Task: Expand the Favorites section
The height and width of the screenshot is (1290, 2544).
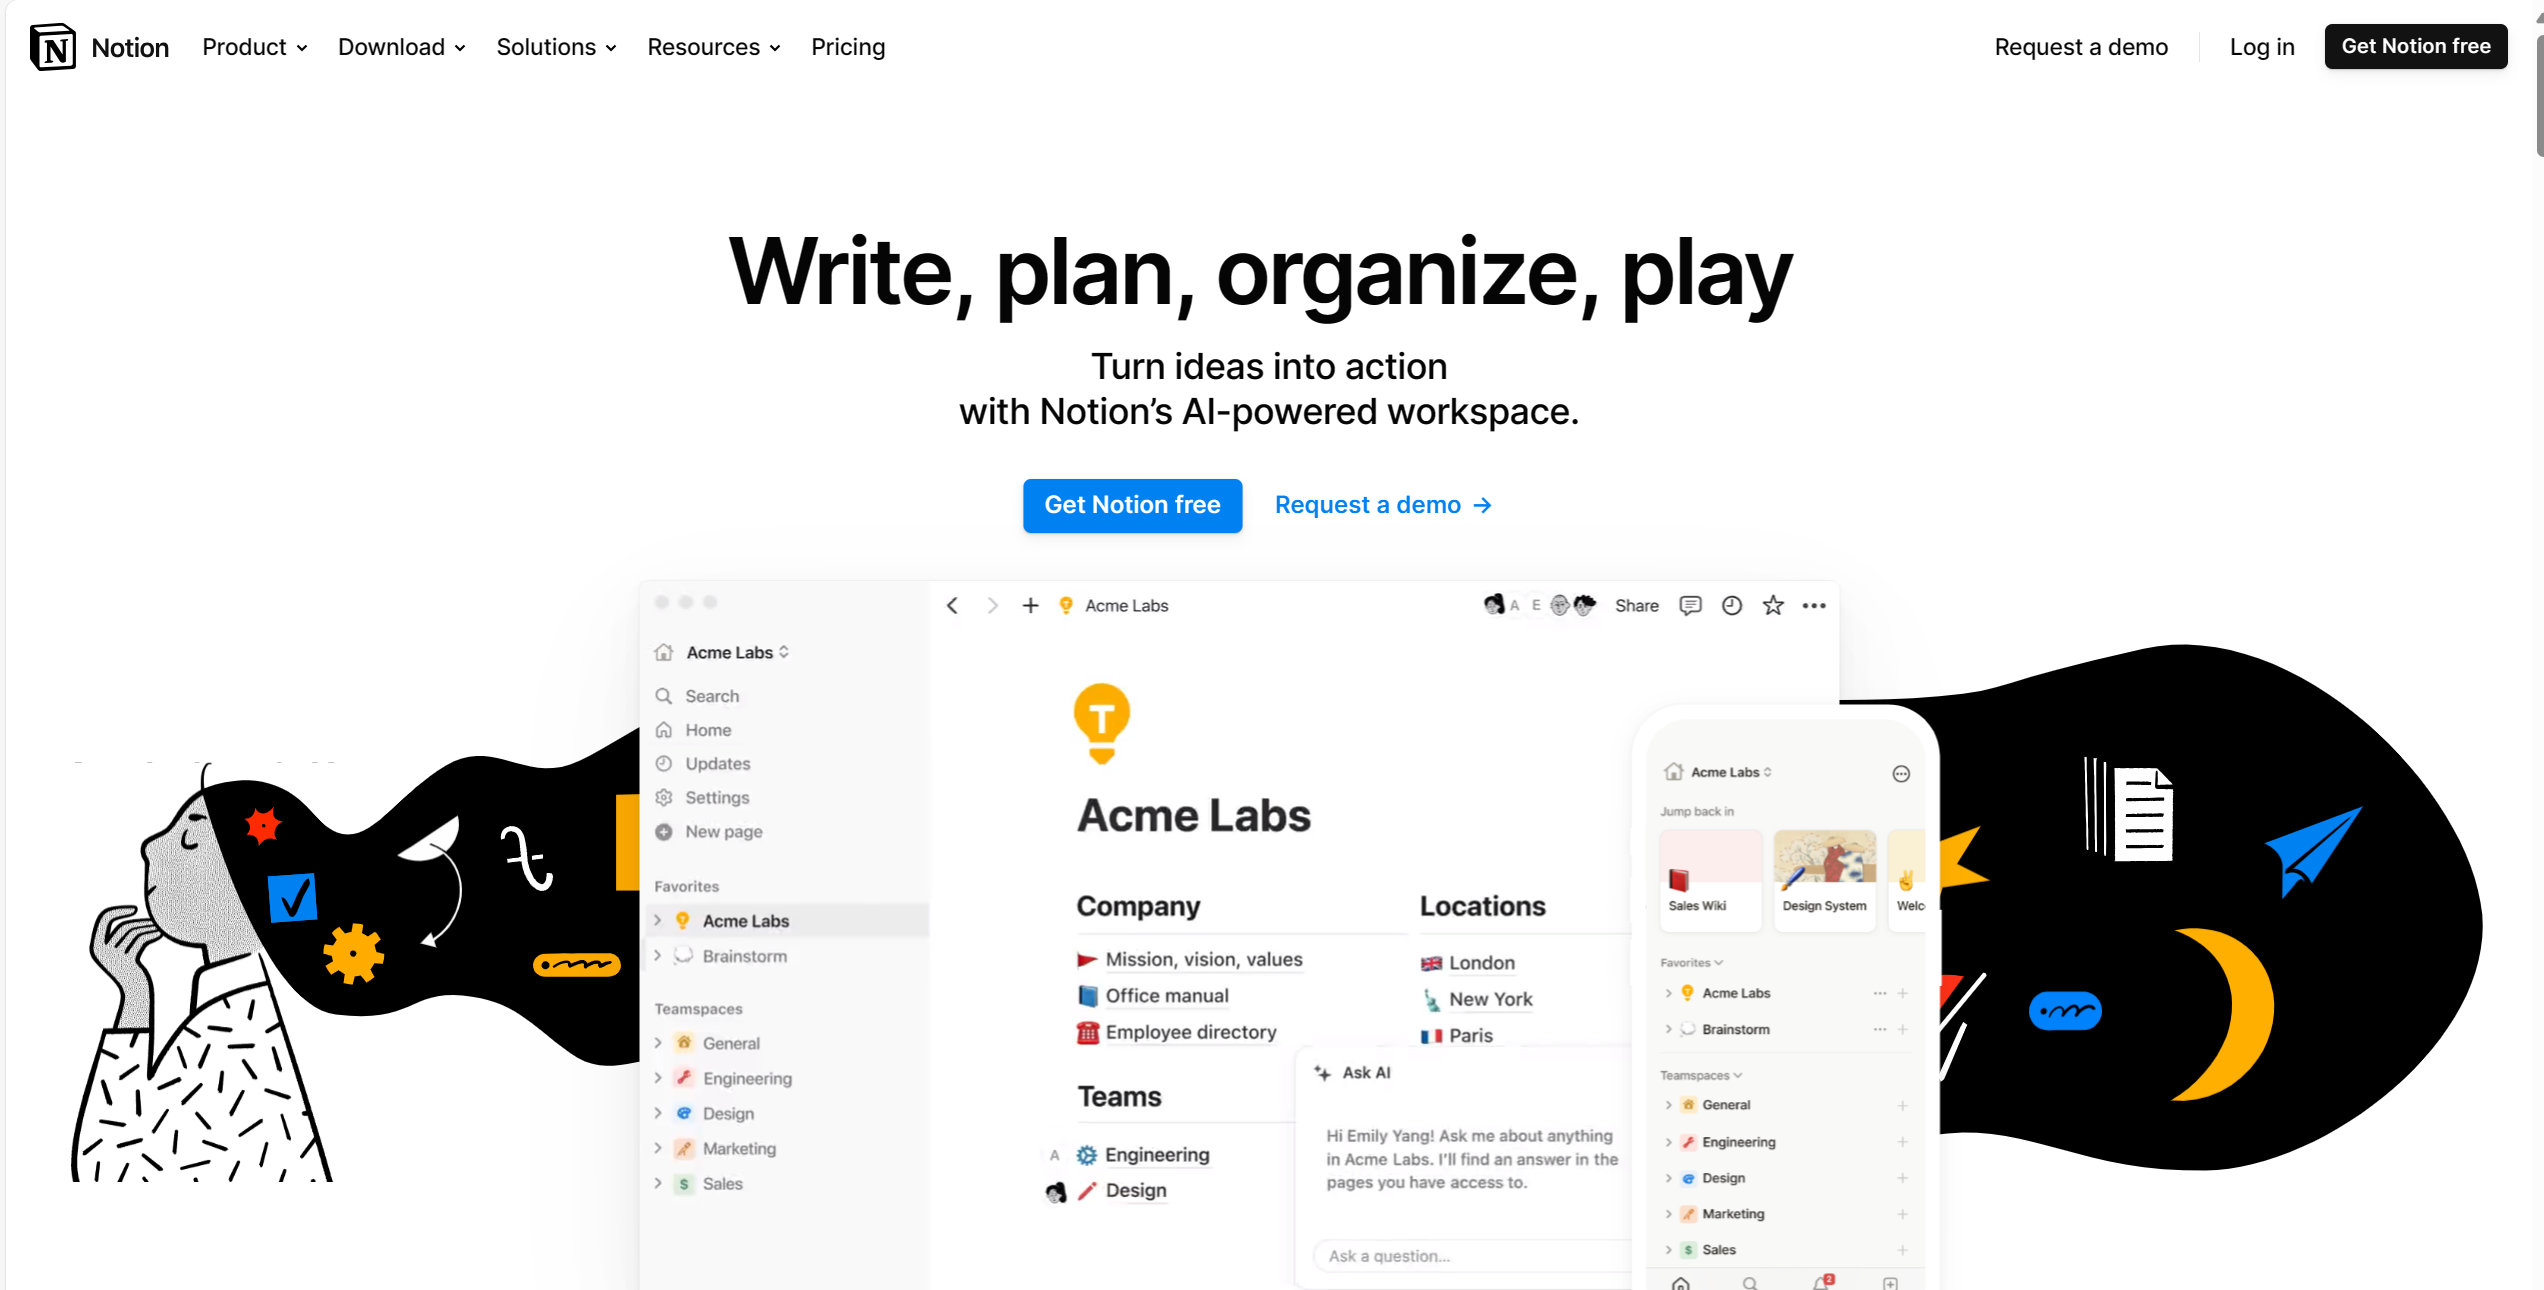Action: point(687,885)
